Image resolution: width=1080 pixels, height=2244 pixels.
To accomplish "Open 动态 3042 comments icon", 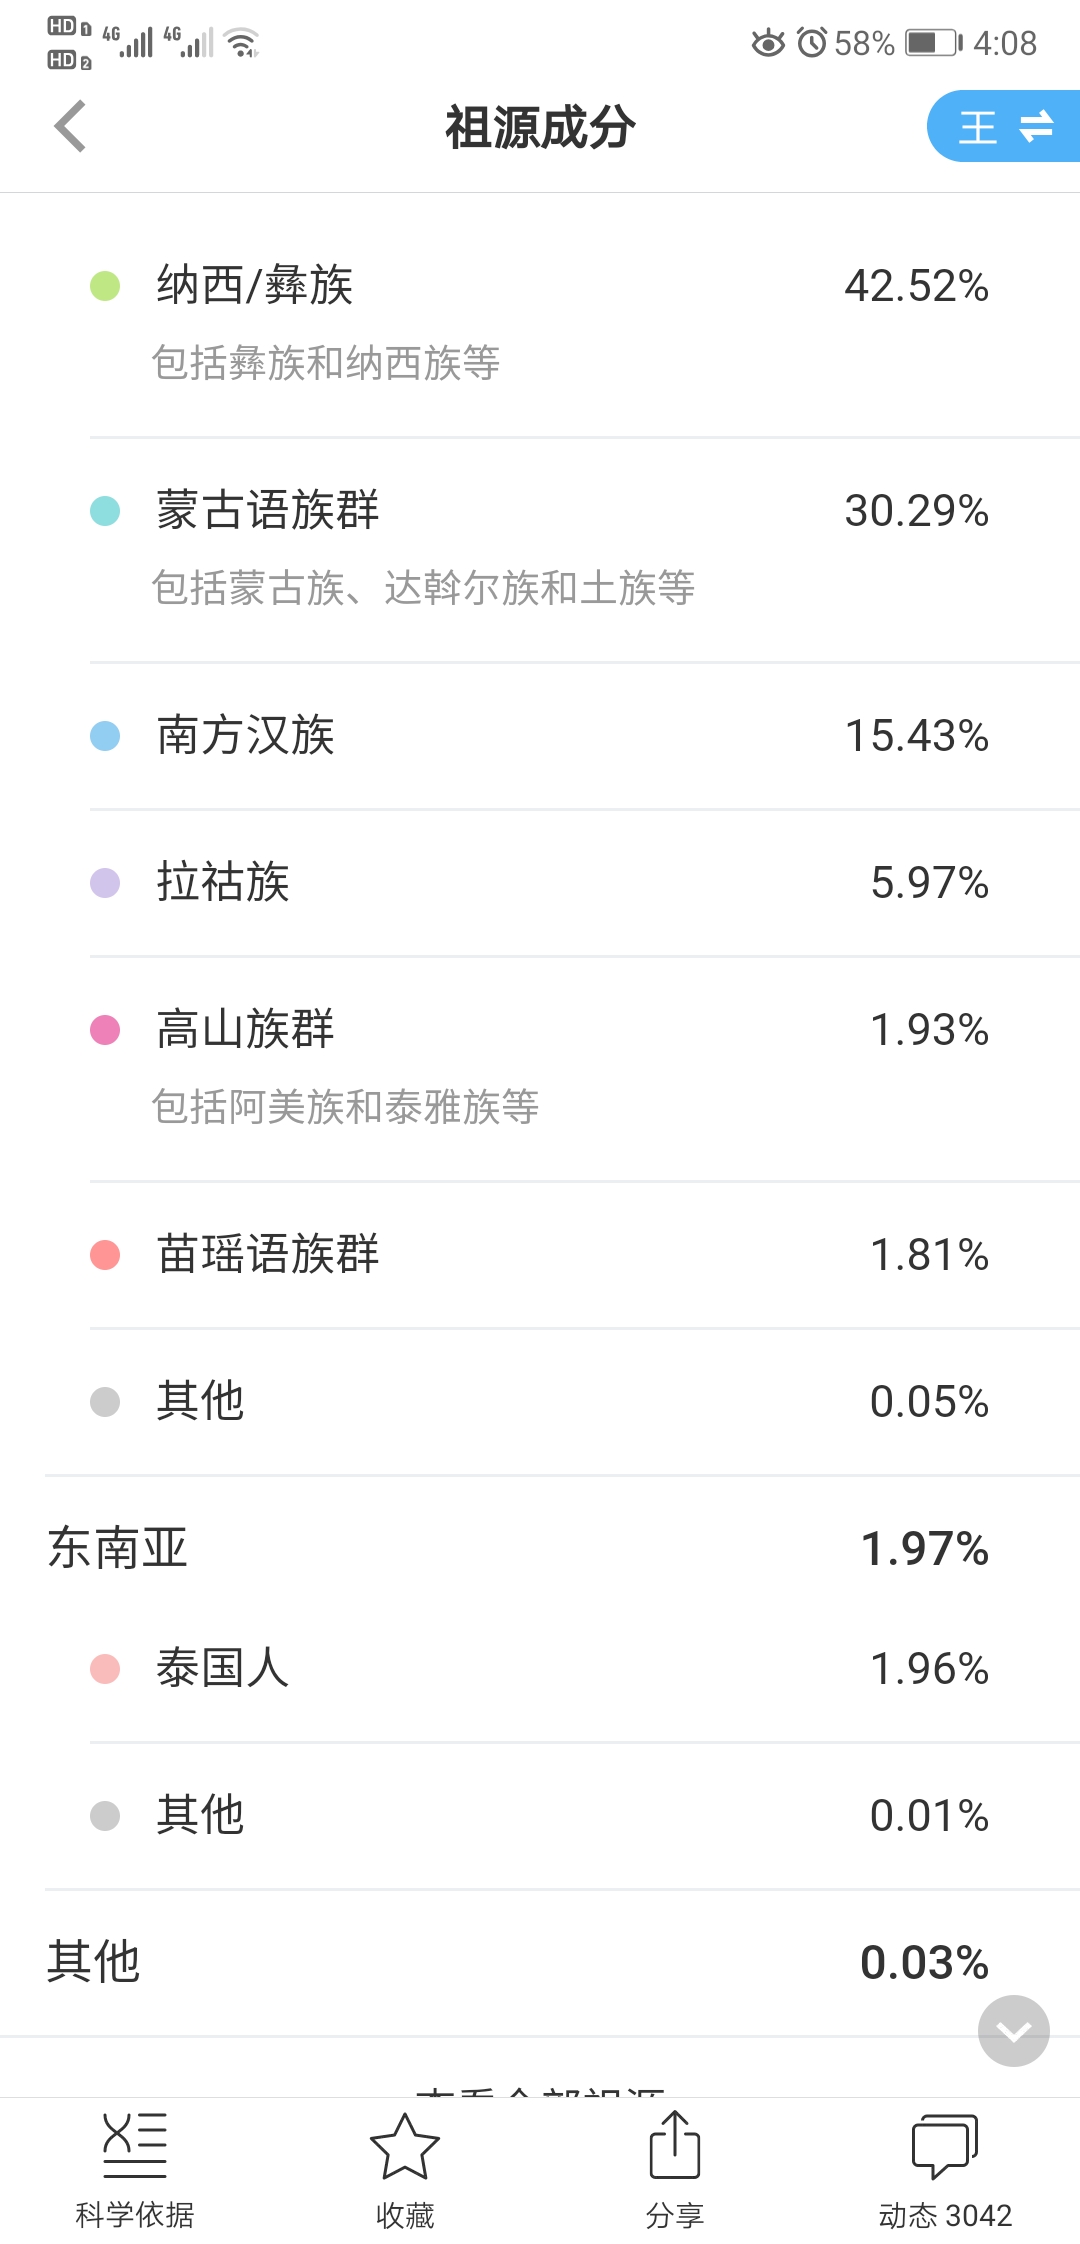I will (x=945, y=2147).
